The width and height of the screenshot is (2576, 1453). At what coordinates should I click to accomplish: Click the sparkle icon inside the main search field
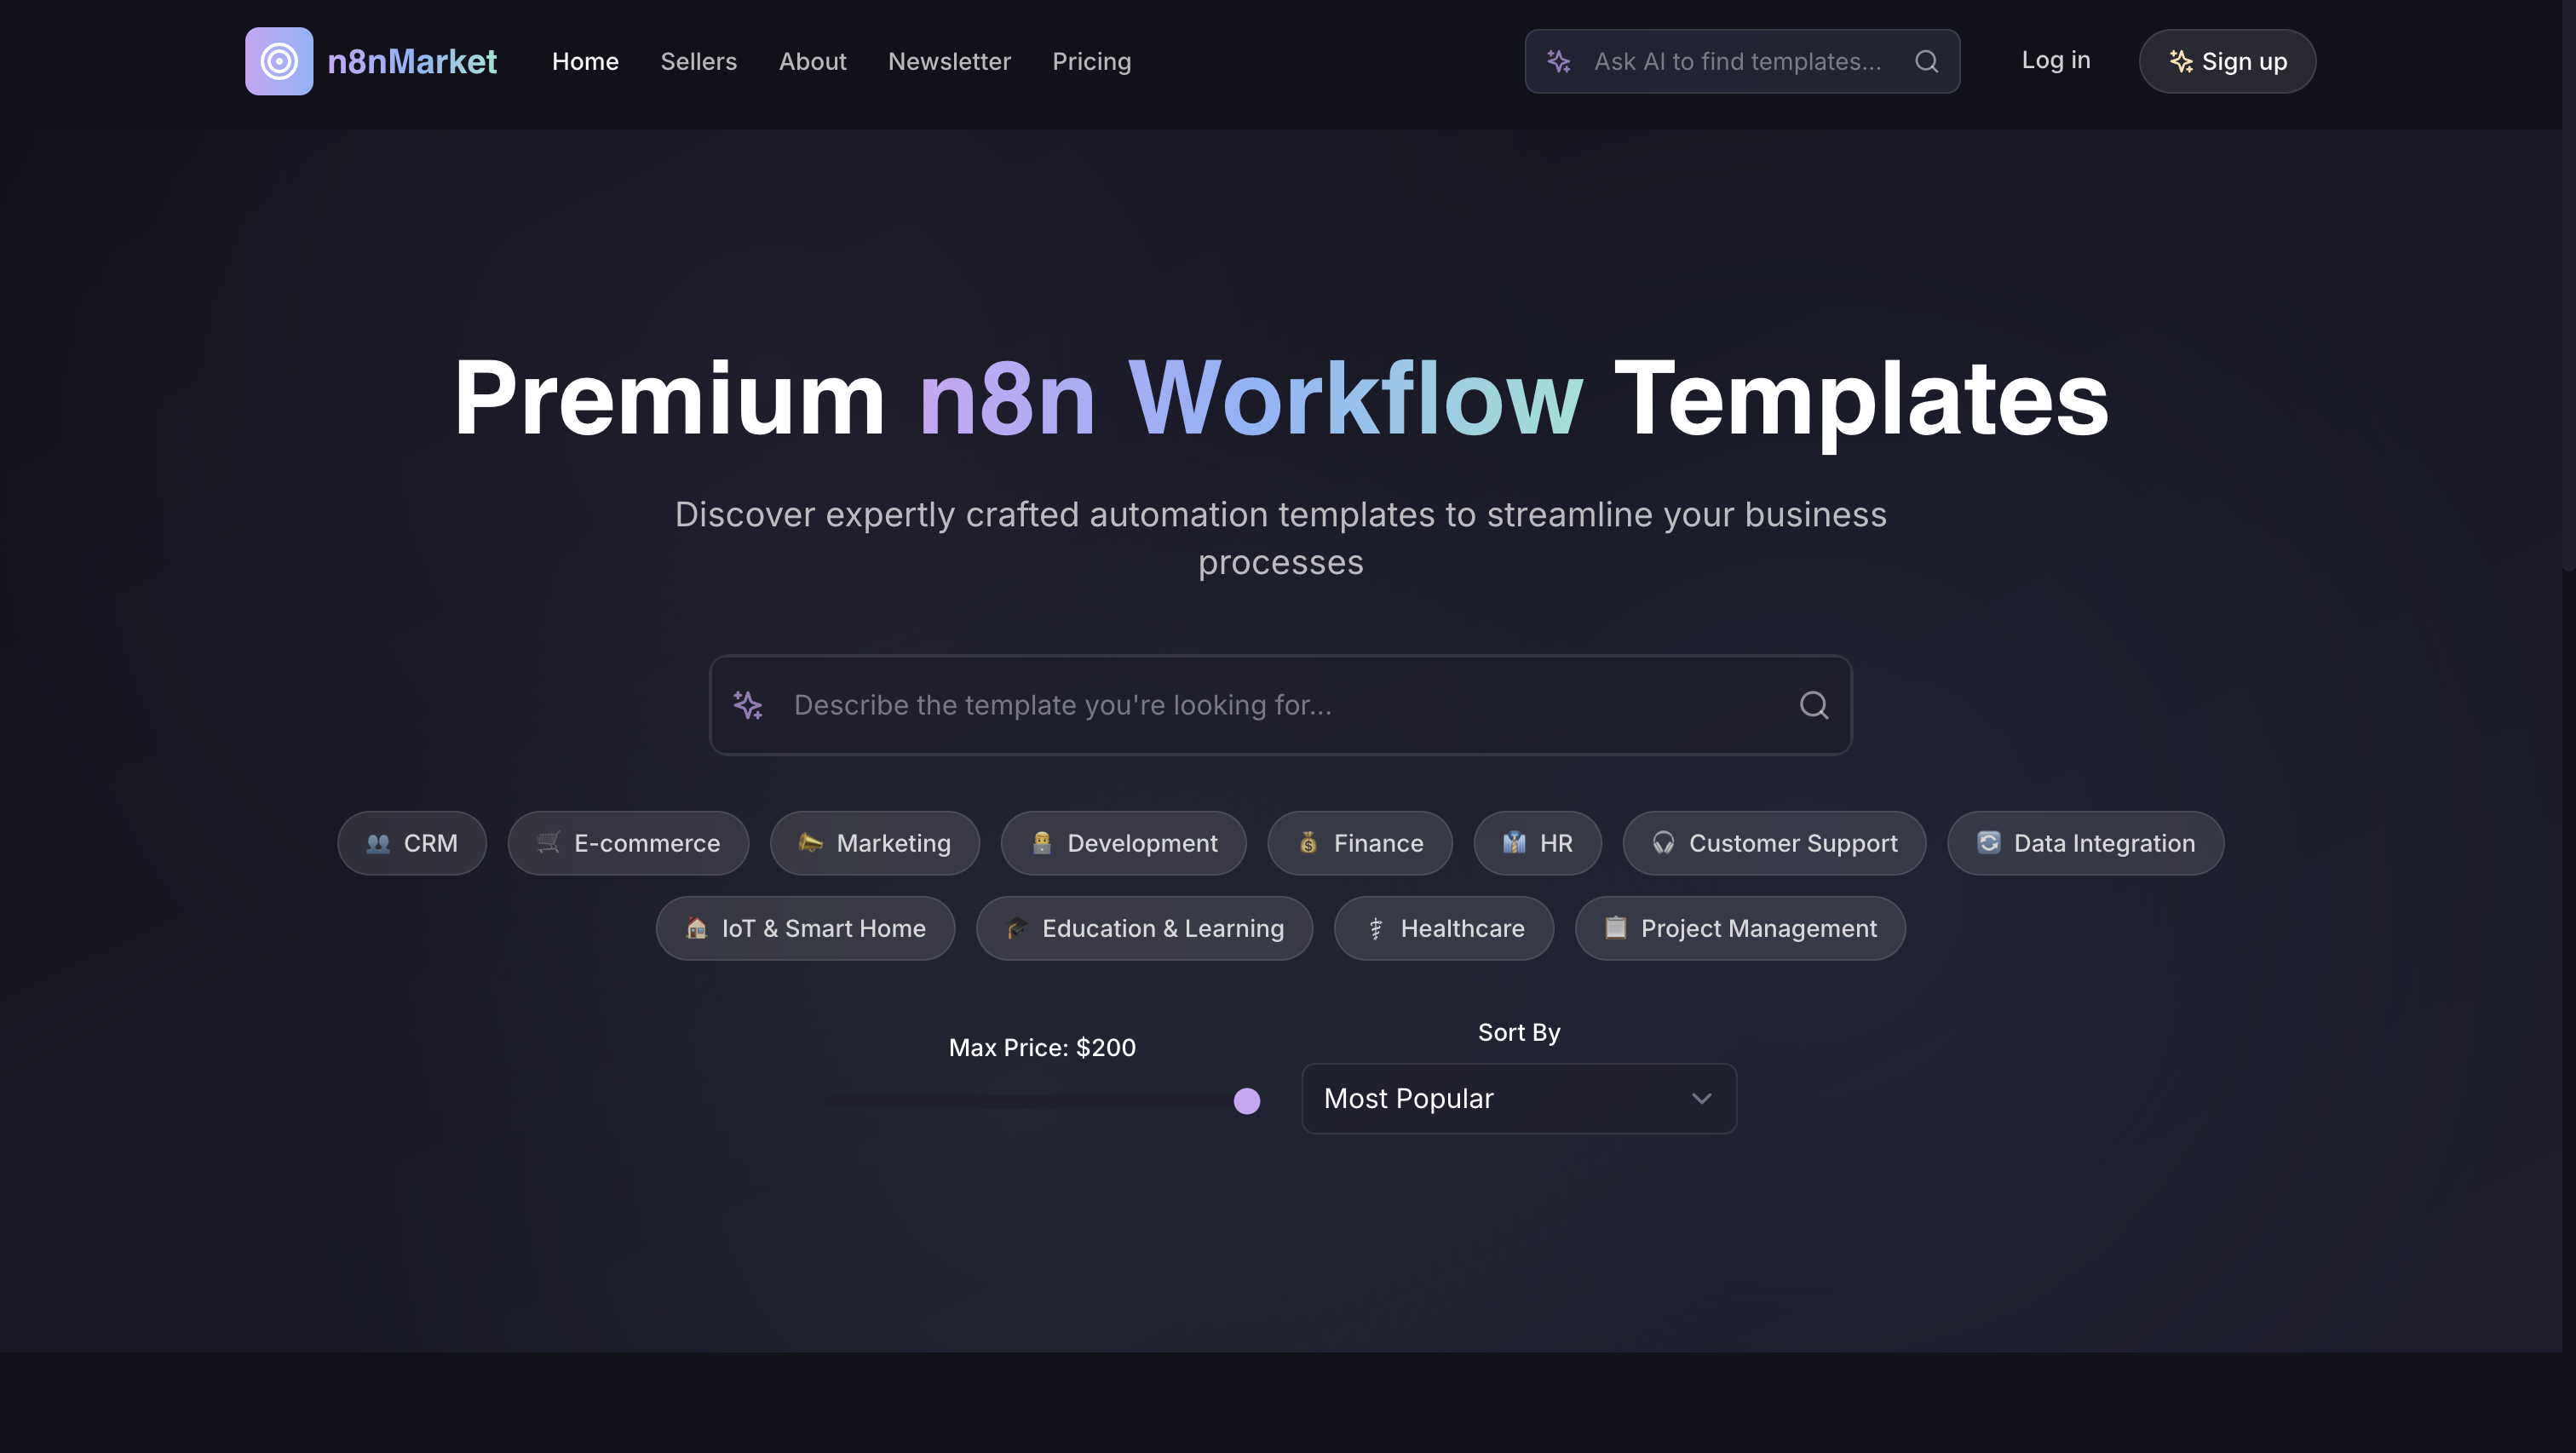coord(747,705)
